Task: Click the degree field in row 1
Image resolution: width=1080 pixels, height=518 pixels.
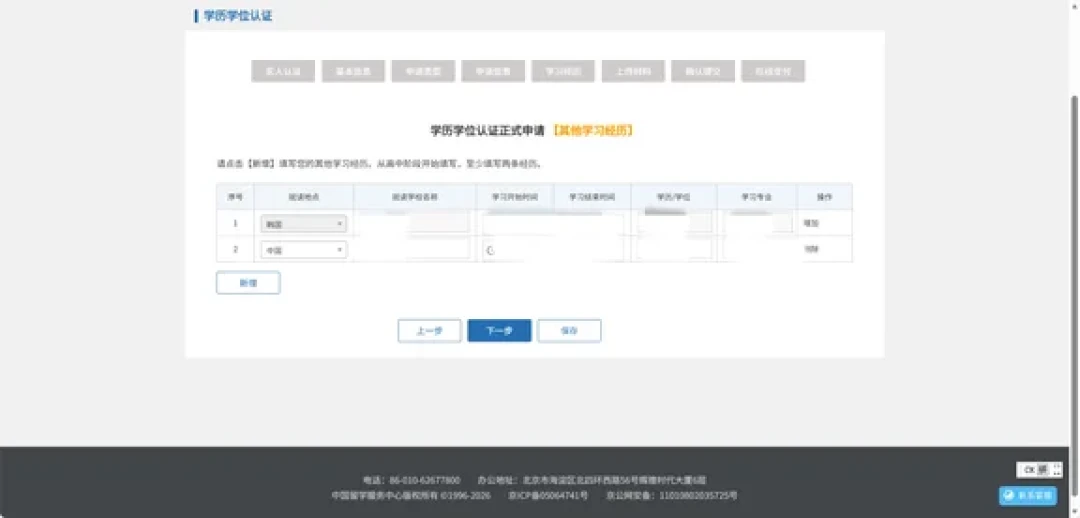Action: [x=674, y=223]
